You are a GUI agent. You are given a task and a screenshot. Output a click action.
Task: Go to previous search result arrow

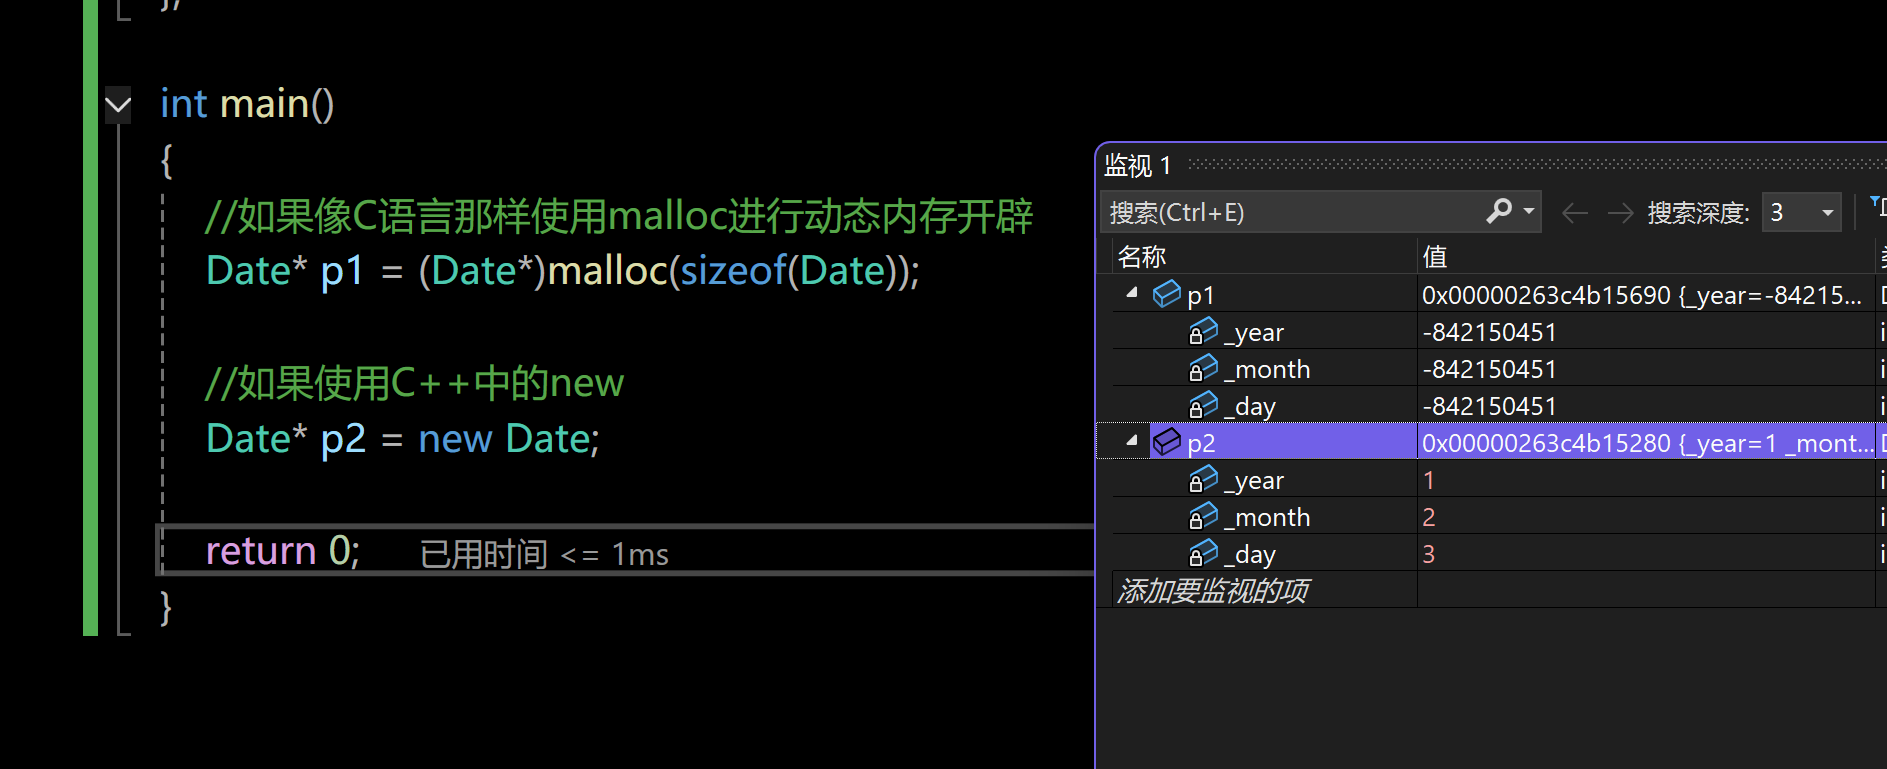point(1575,213)
